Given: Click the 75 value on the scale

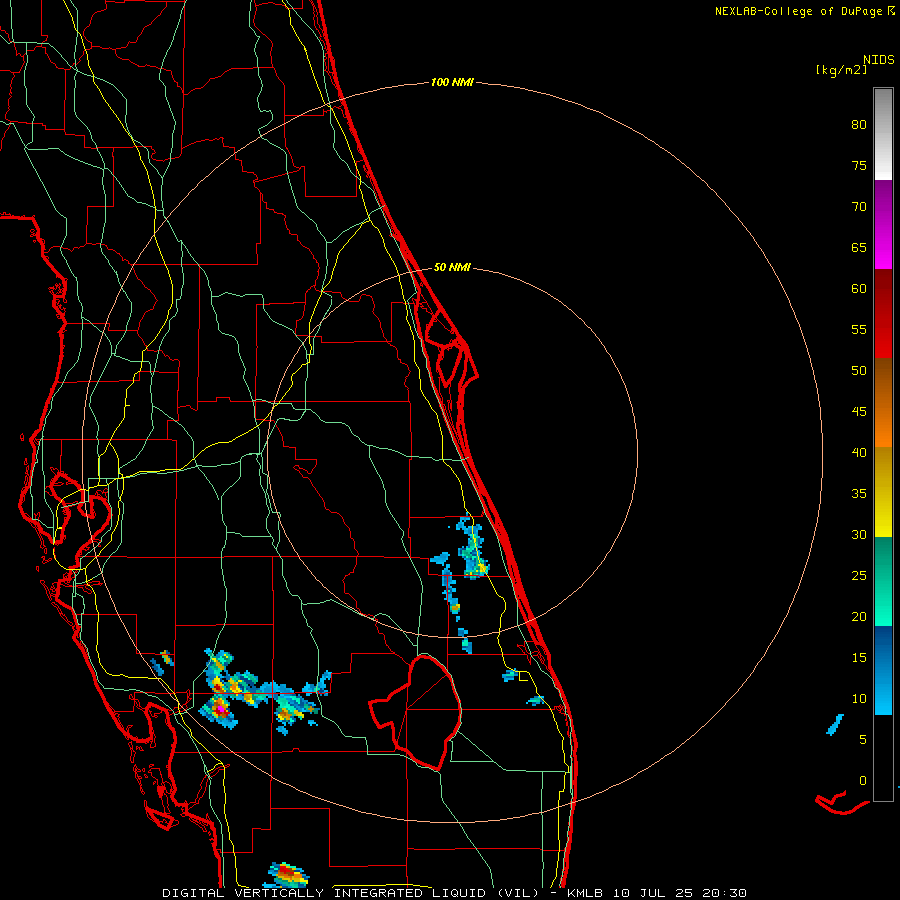Looking at the screenshot, I should (859, 165).
